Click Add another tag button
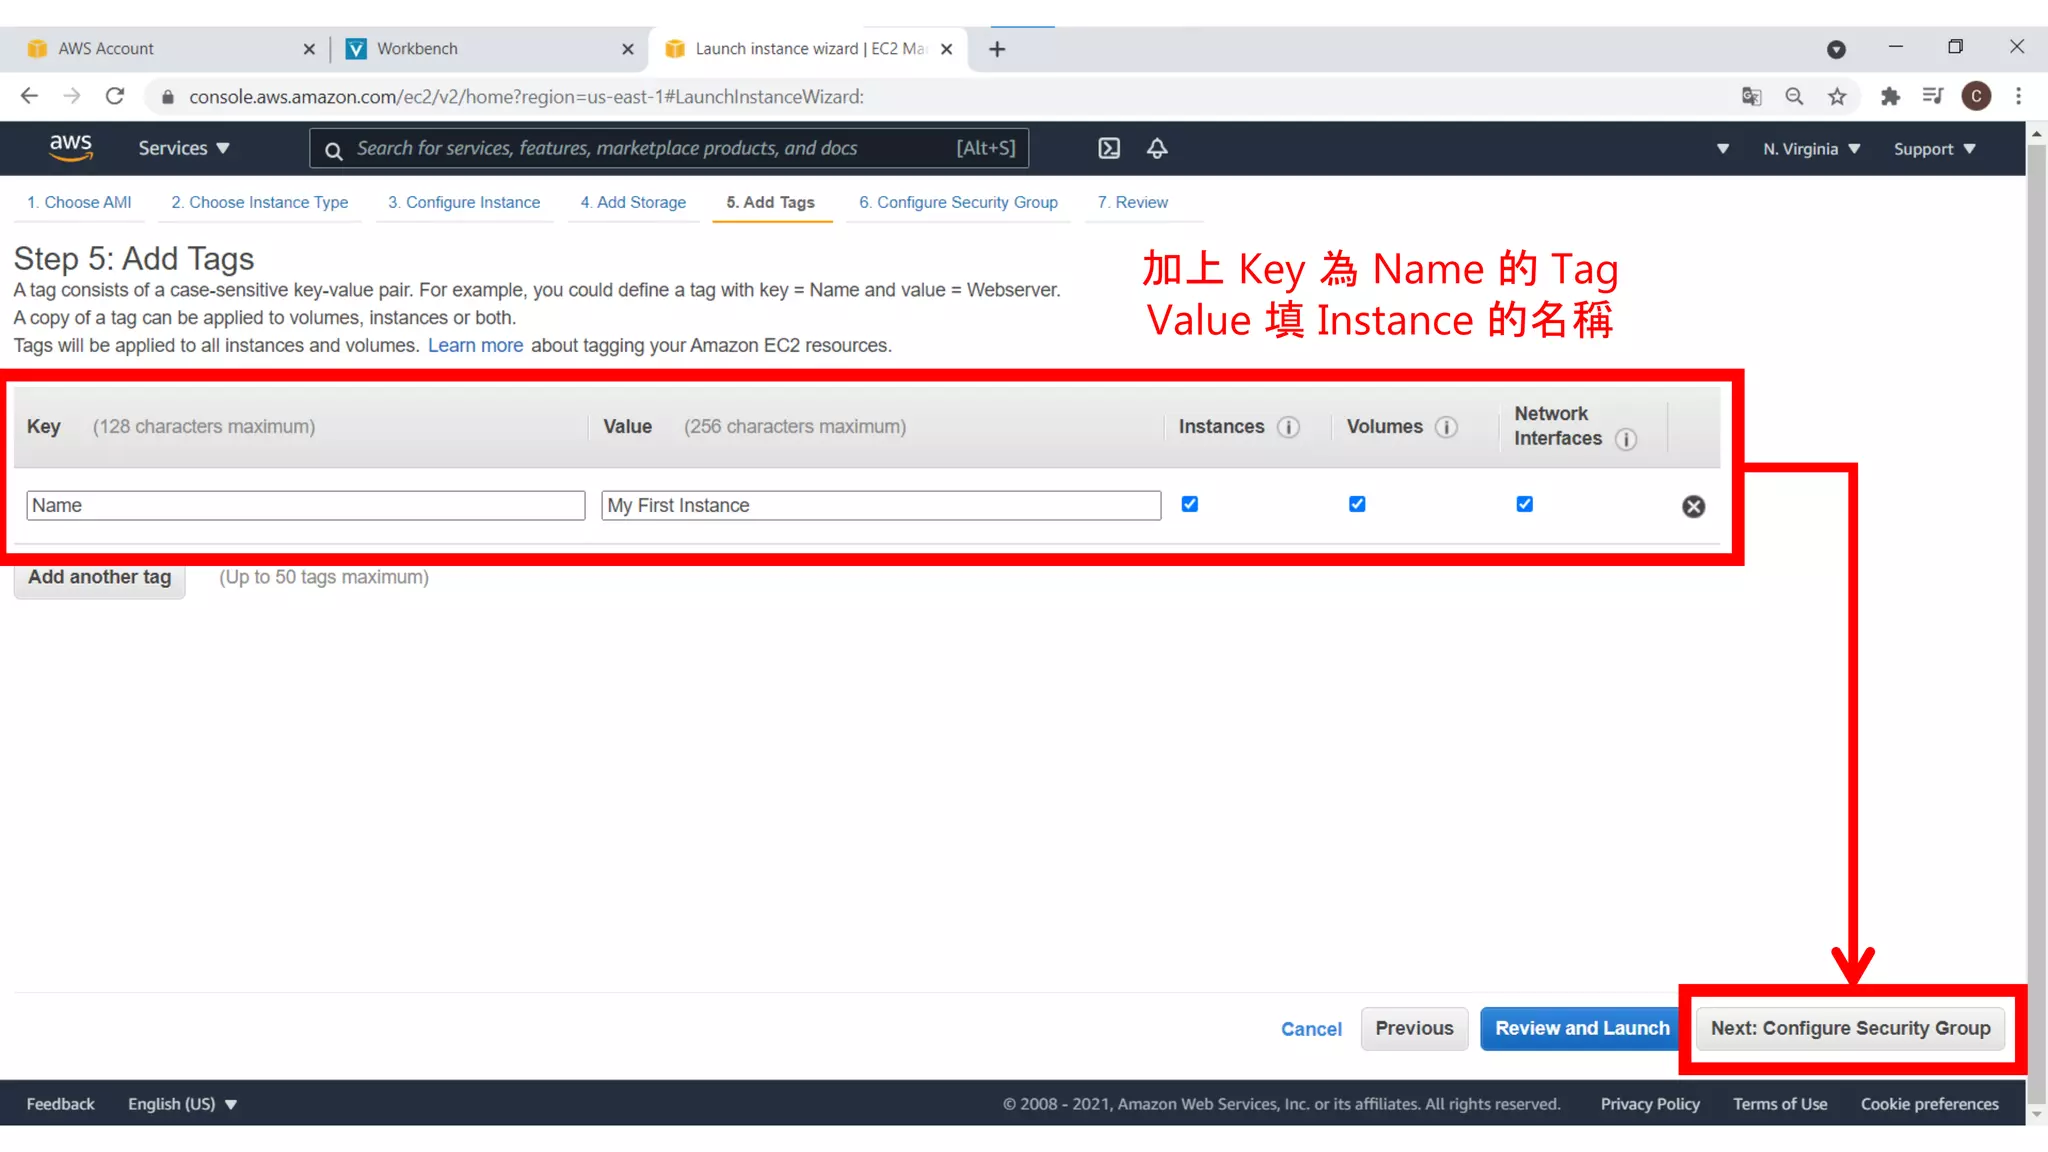Image resolution: width=2048 pixels, height=1152 pixels. [x=99, y=577]
